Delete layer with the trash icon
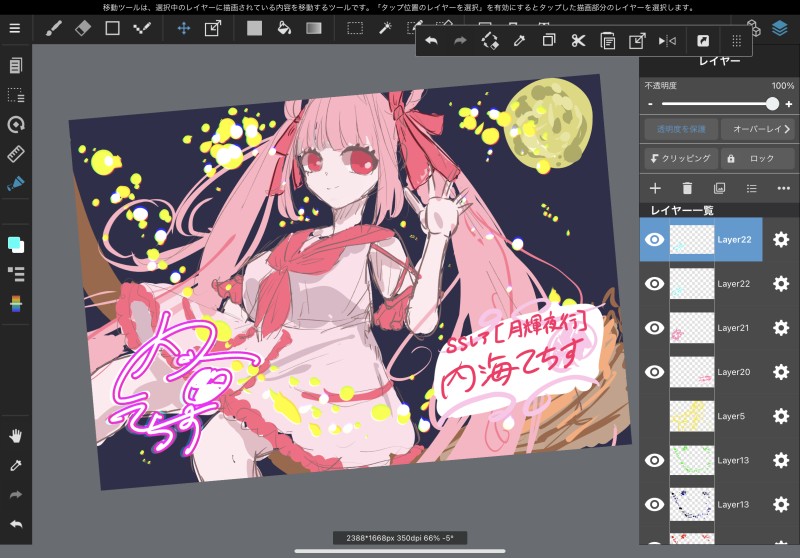 point(687,189)
